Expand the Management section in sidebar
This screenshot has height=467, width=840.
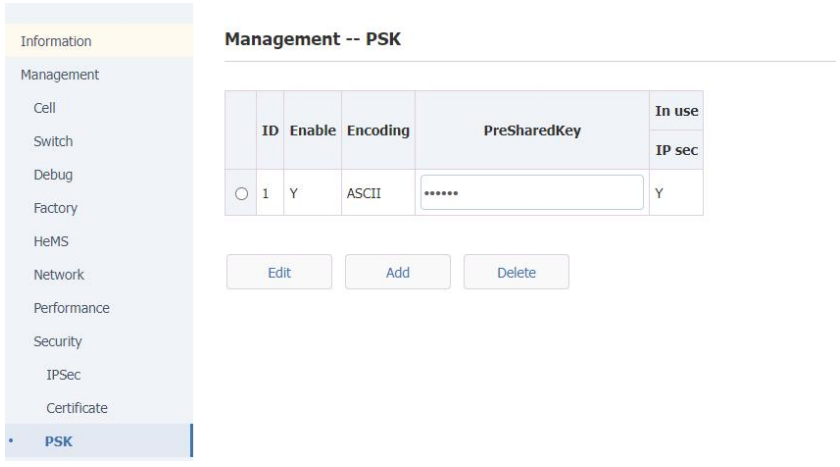point(60,74)
